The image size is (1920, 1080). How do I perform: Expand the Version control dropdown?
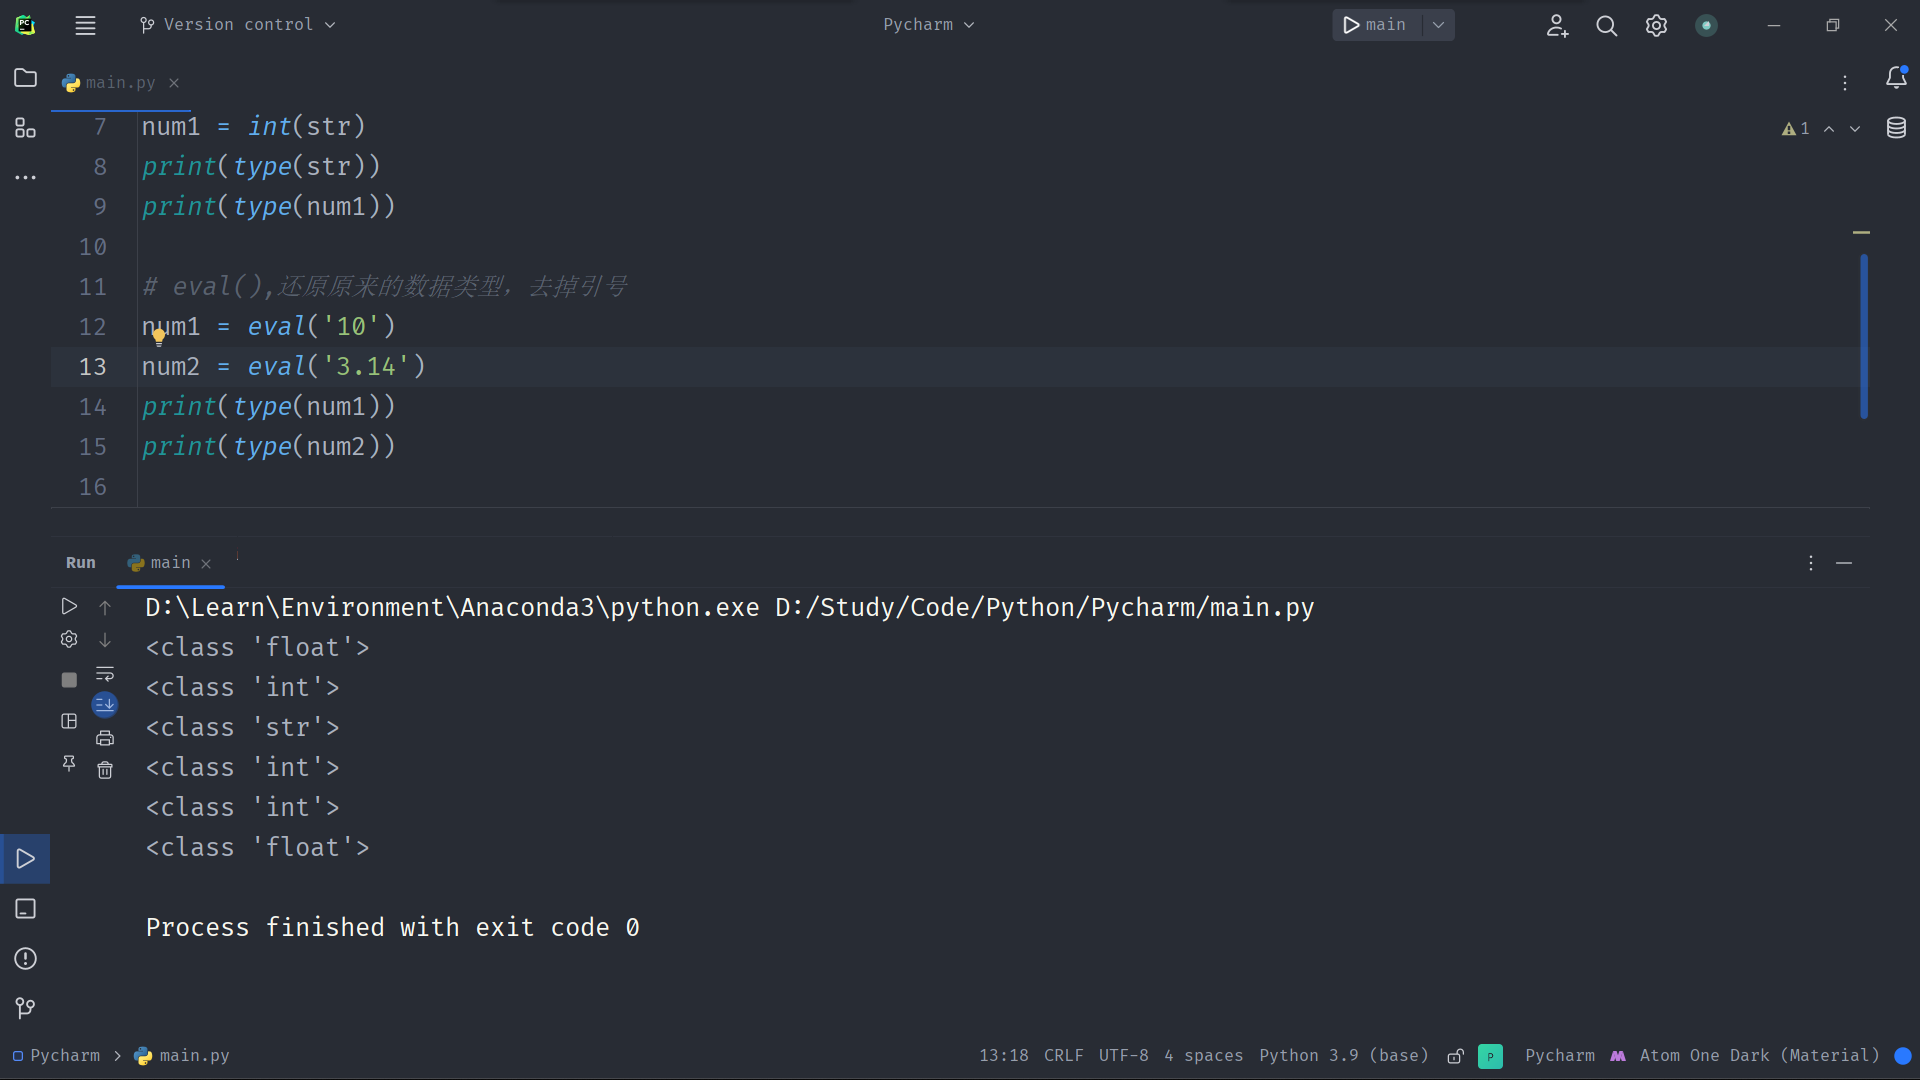pyautogui.click(x=238, y=25)
